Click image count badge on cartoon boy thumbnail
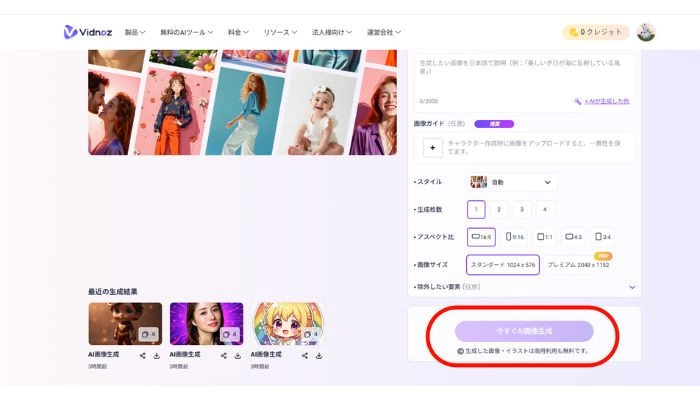700x400 pixels. click(x=148, y=334)
